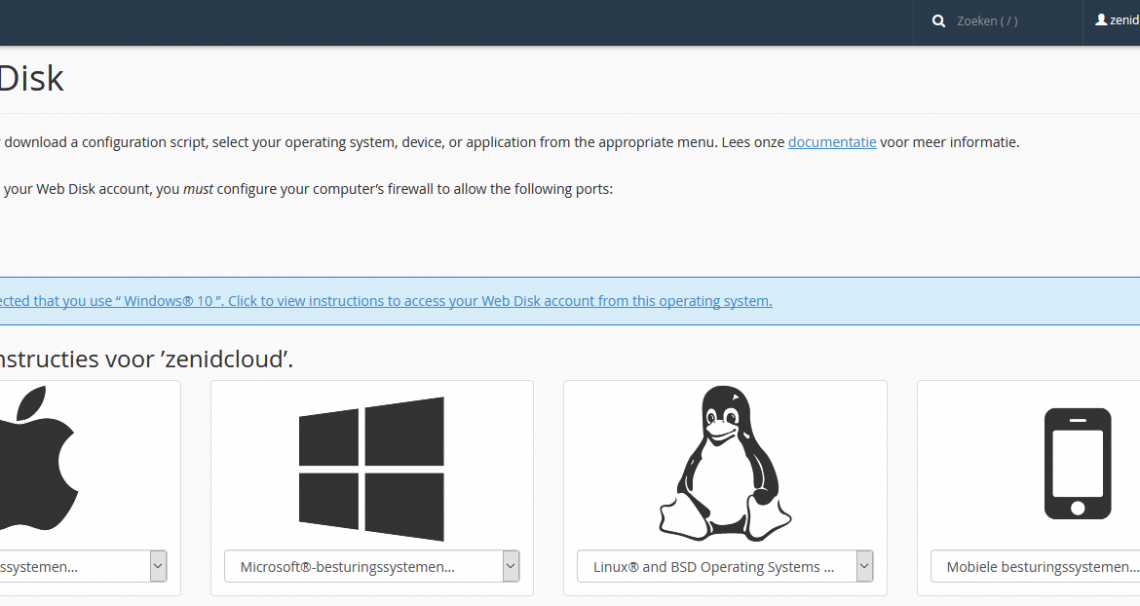Viewport: 1140px width, 606px height.
Task: Open the documentatie link
Action: [832, 142]
